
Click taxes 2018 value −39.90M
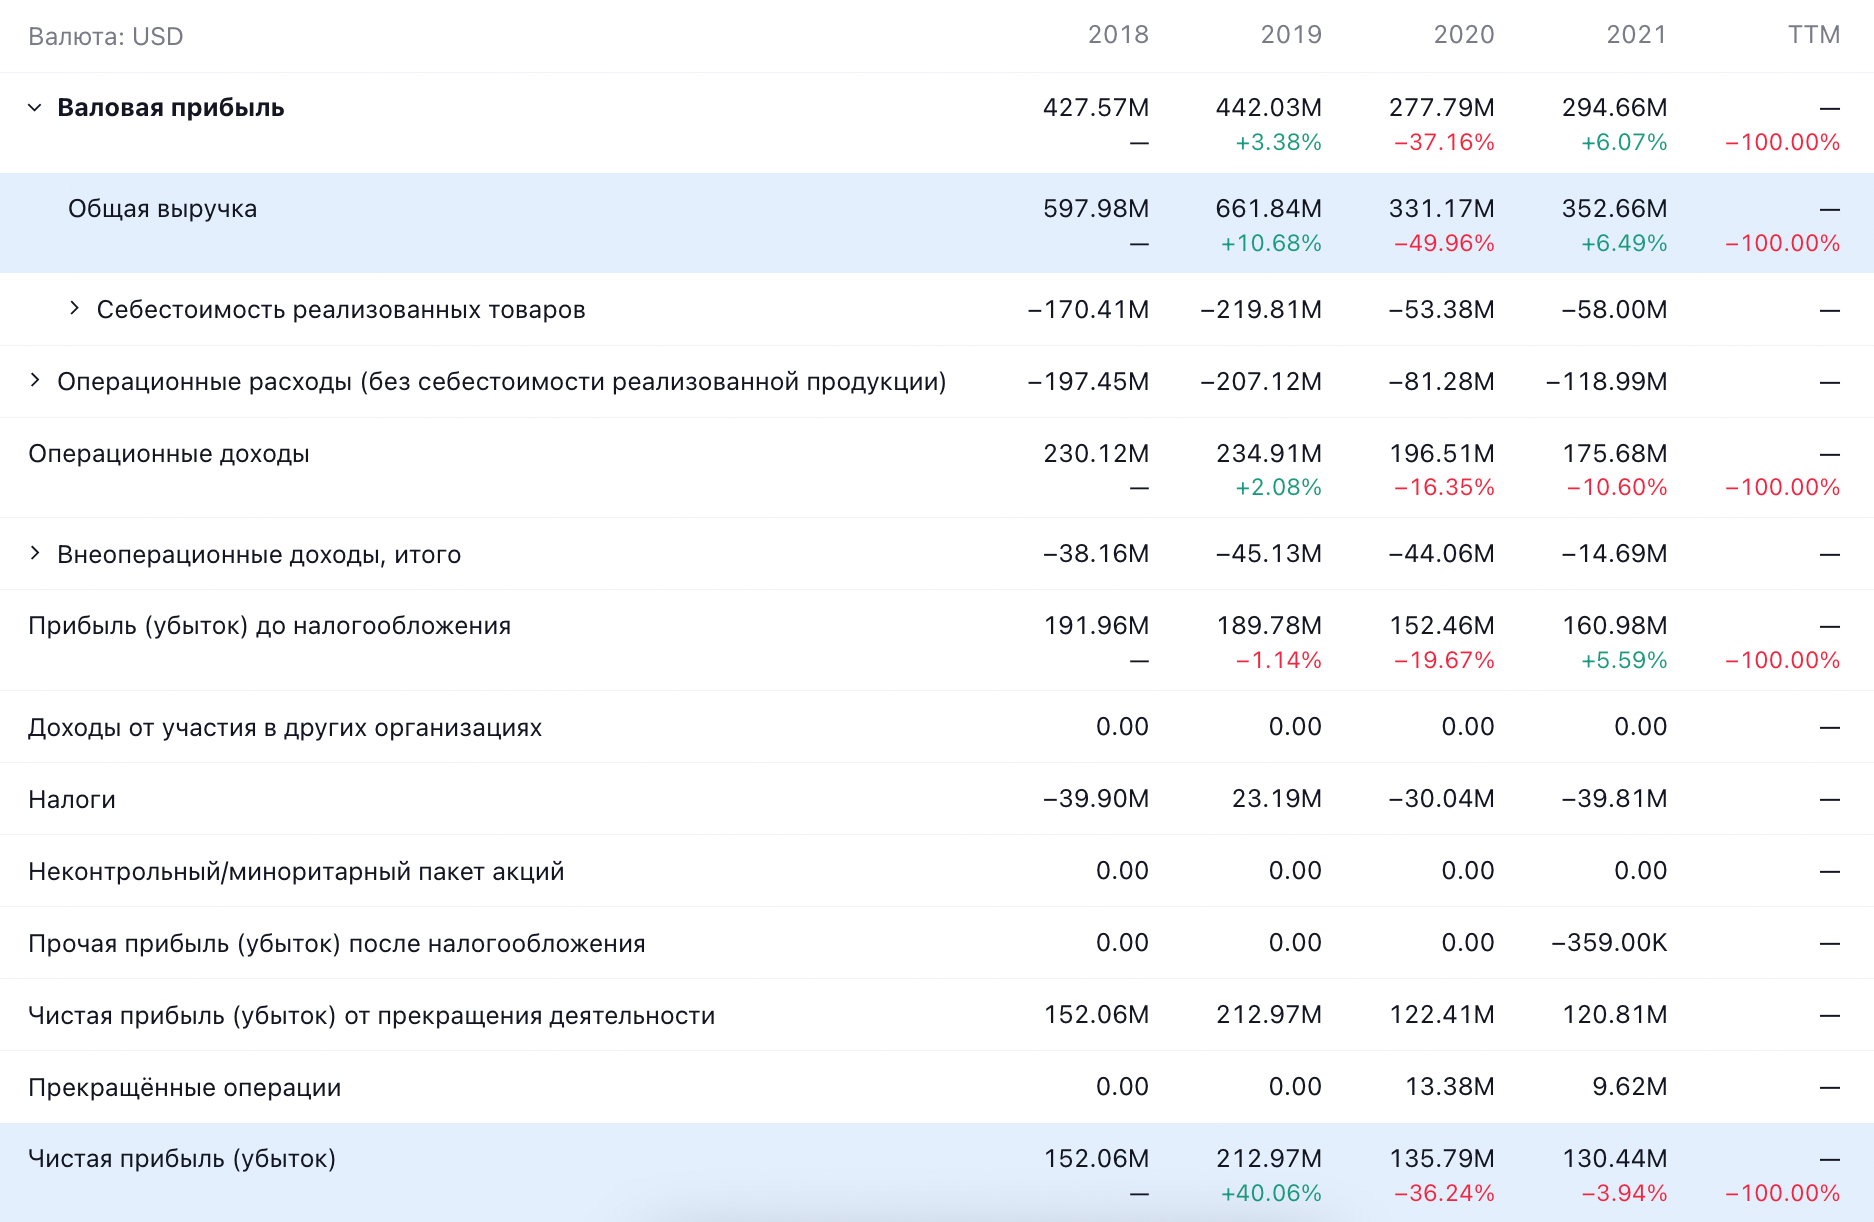pyautogui.click(x=1096, y=798)
